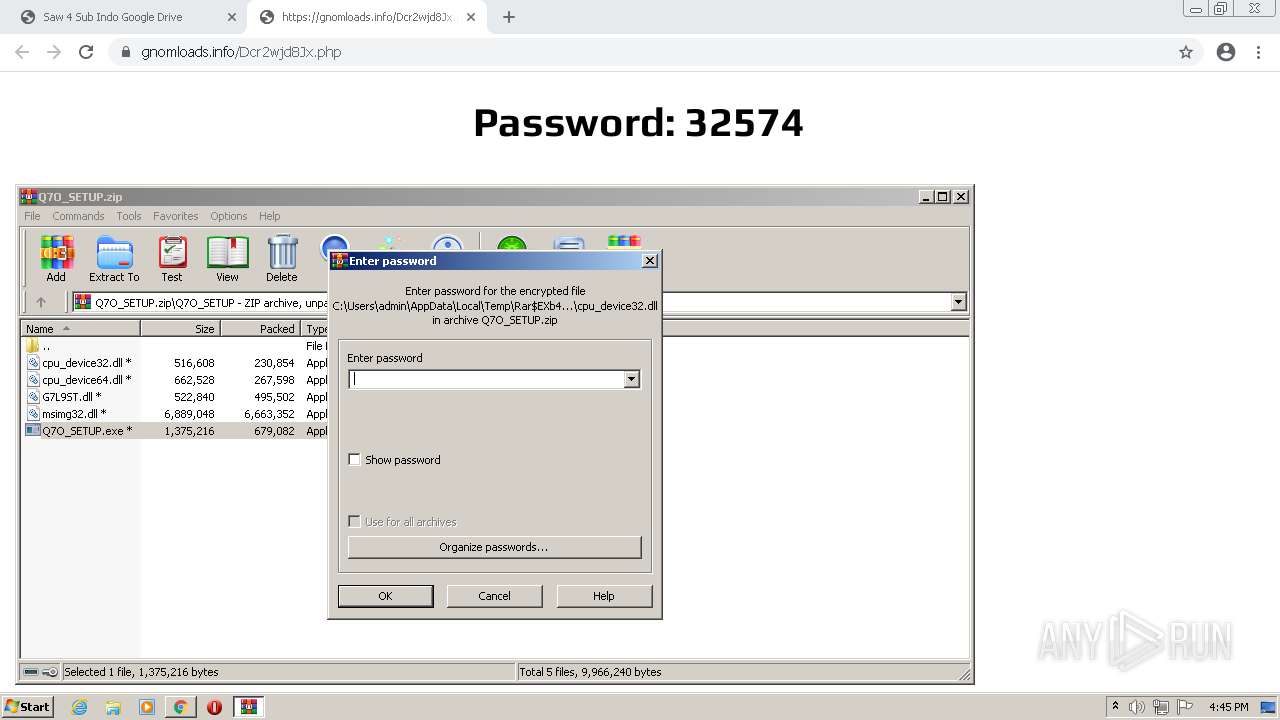The height and width of the screenshot is (720, 1280).
Task: Open the File menu
Action: click(32, 216)
